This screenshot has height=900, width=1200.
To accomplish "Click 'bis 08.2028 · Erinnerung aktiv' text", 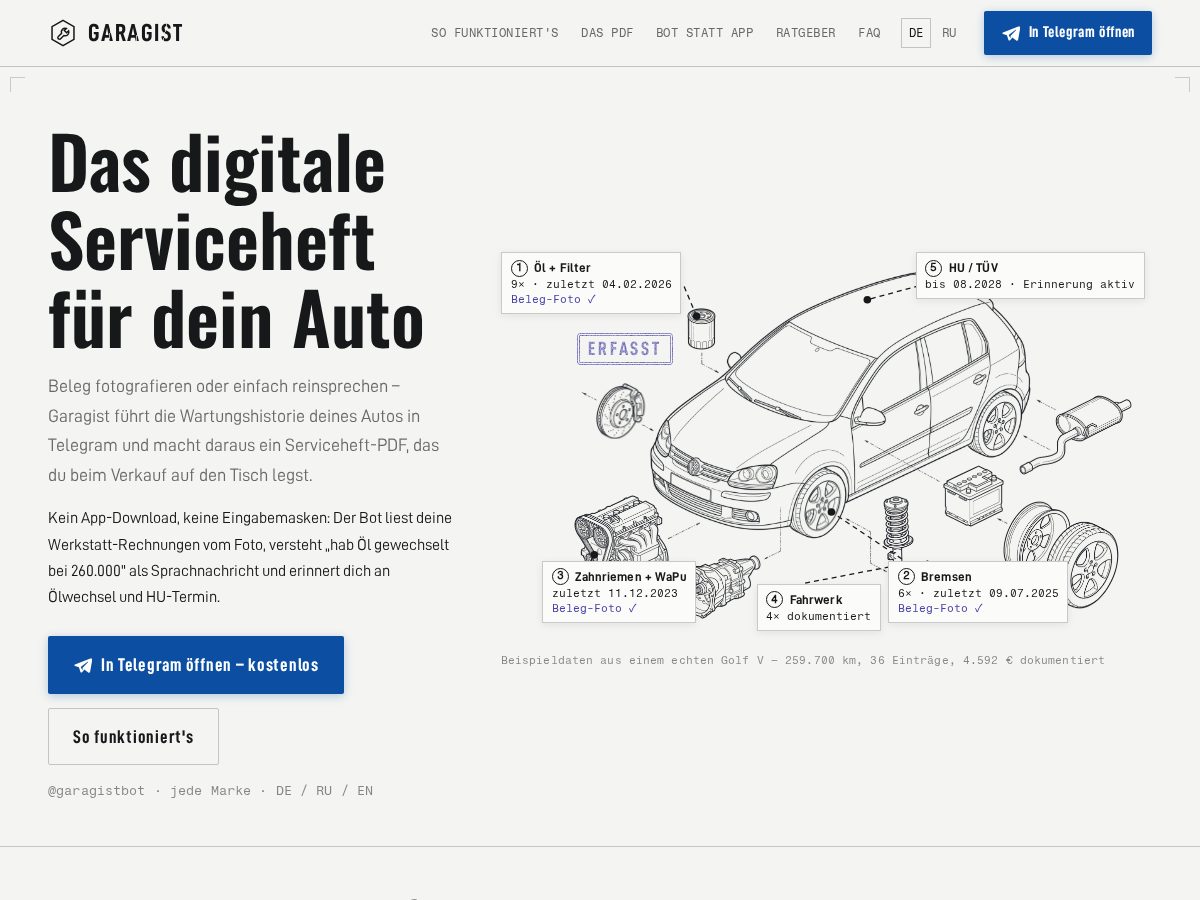I will click(1030, 284).
